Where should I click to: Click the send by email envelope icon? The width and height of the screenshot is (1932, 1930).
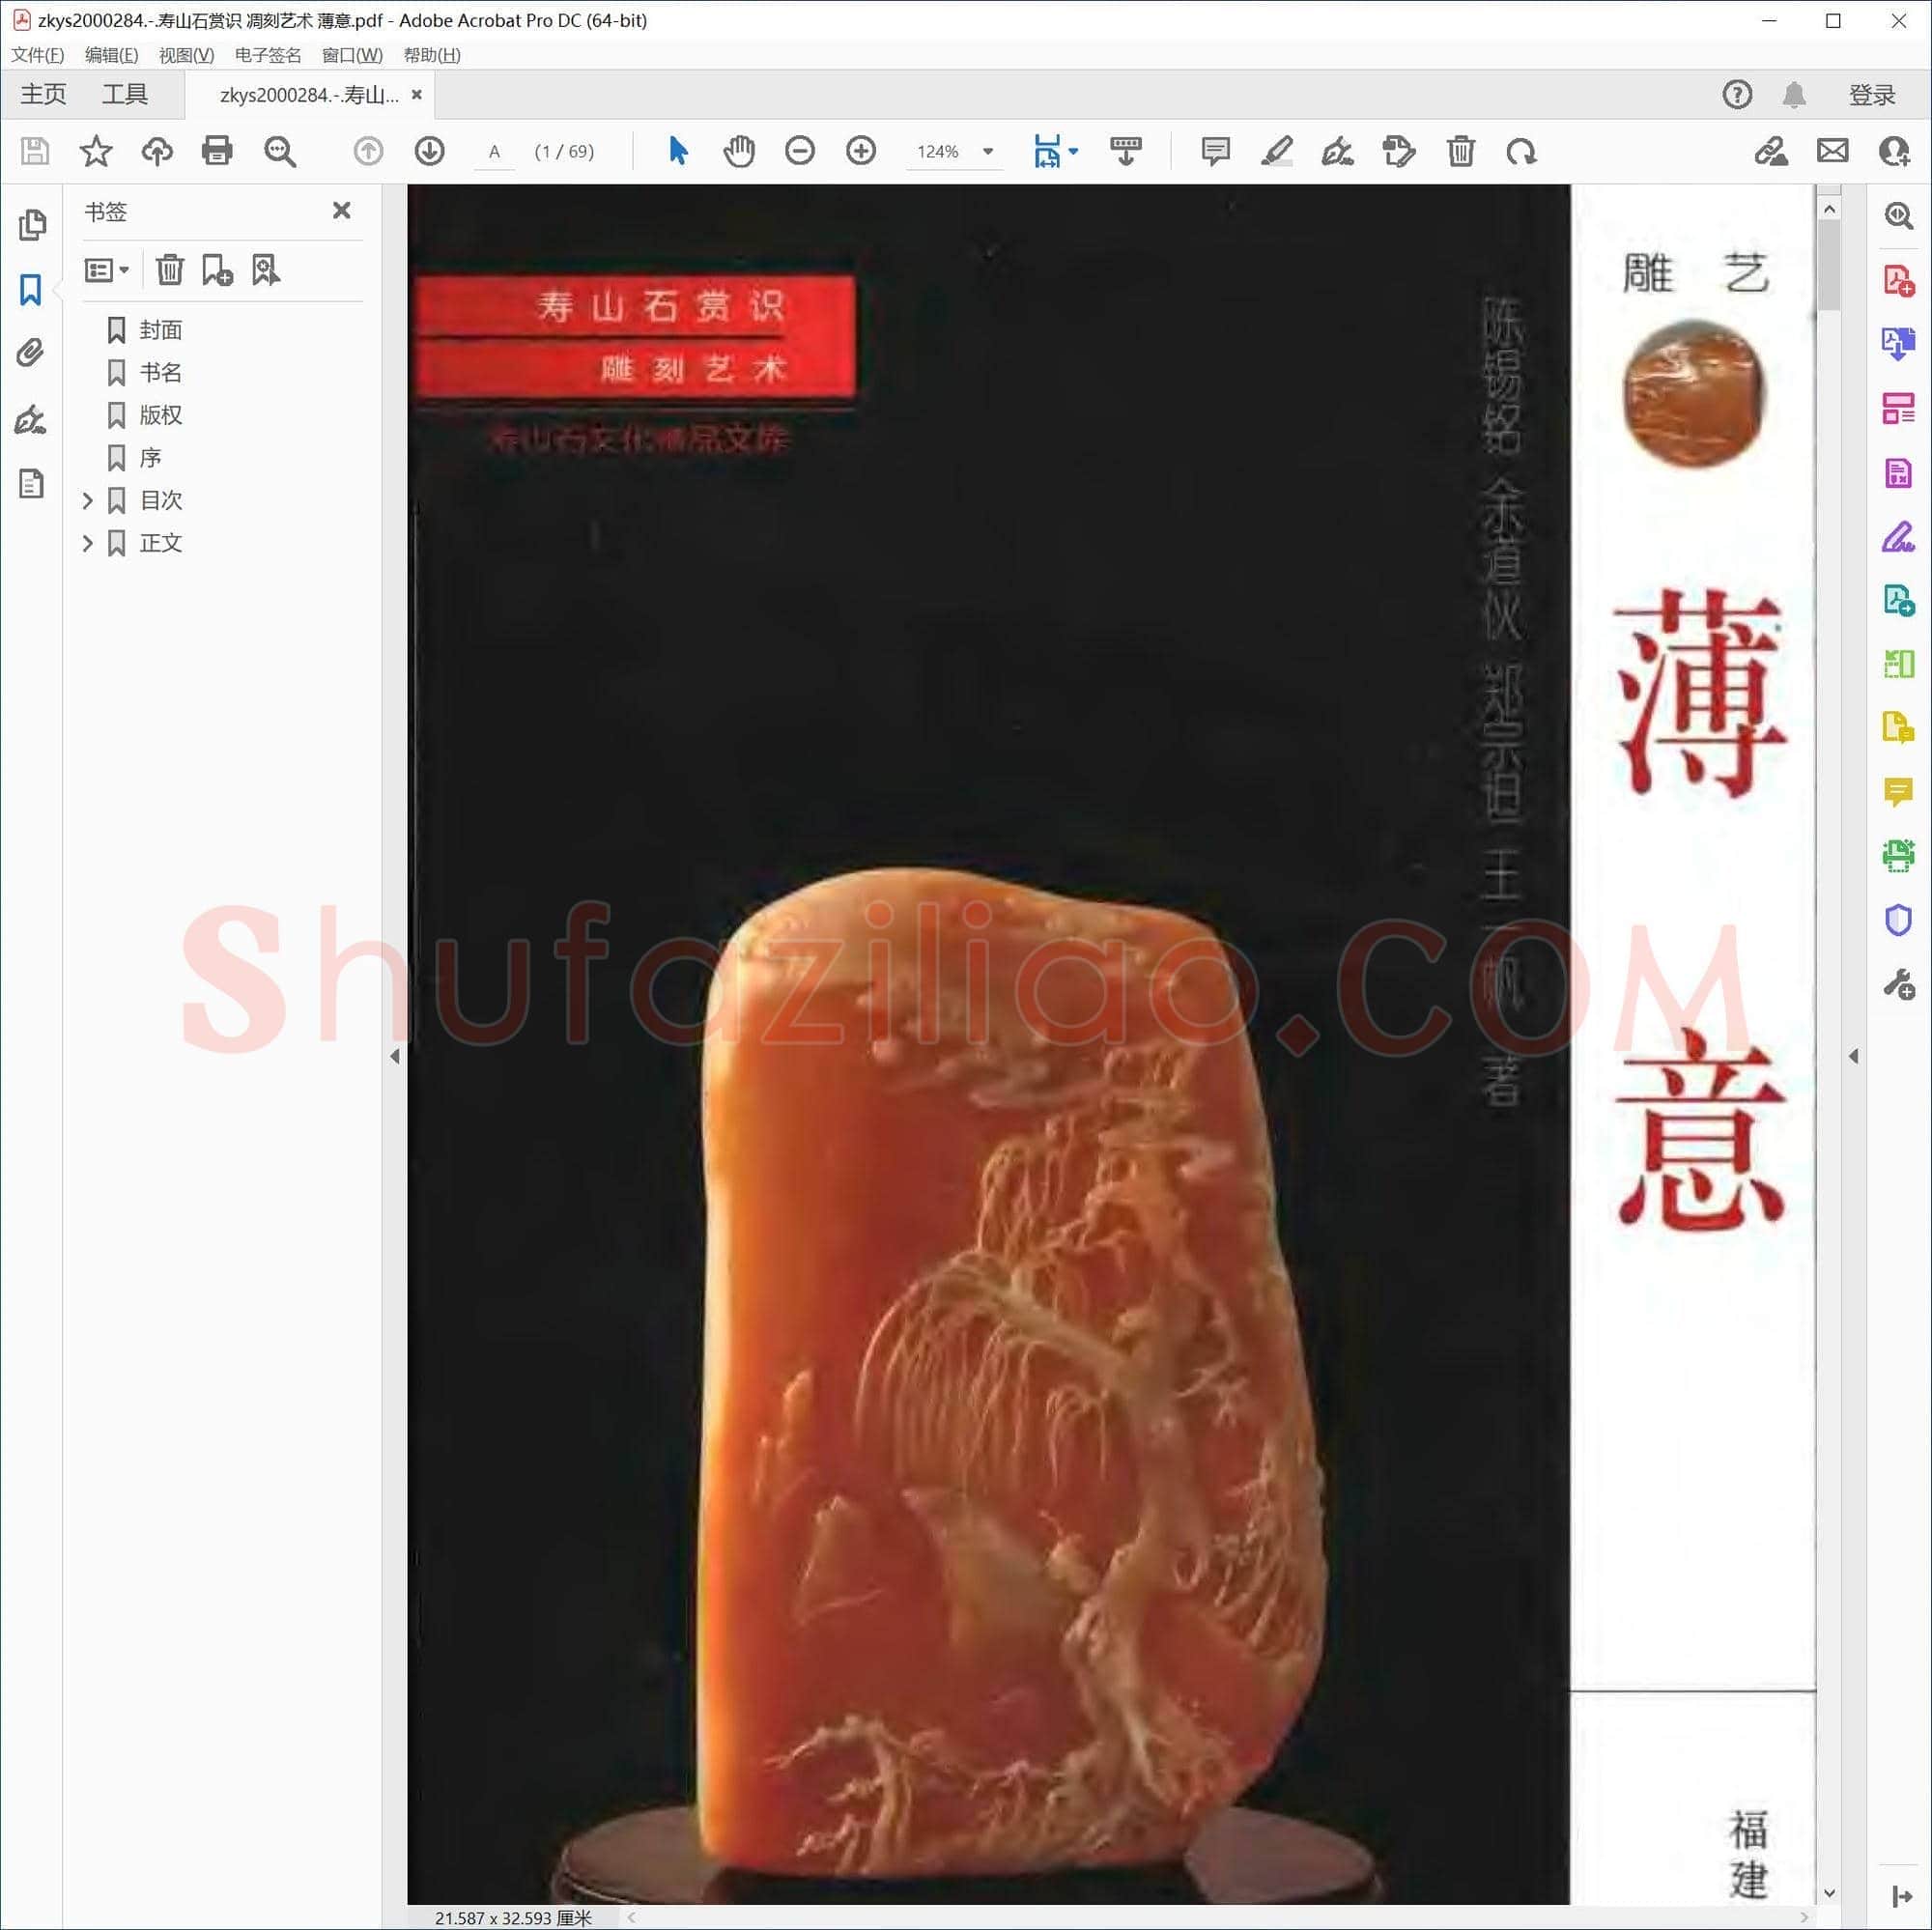[1832, 151]
